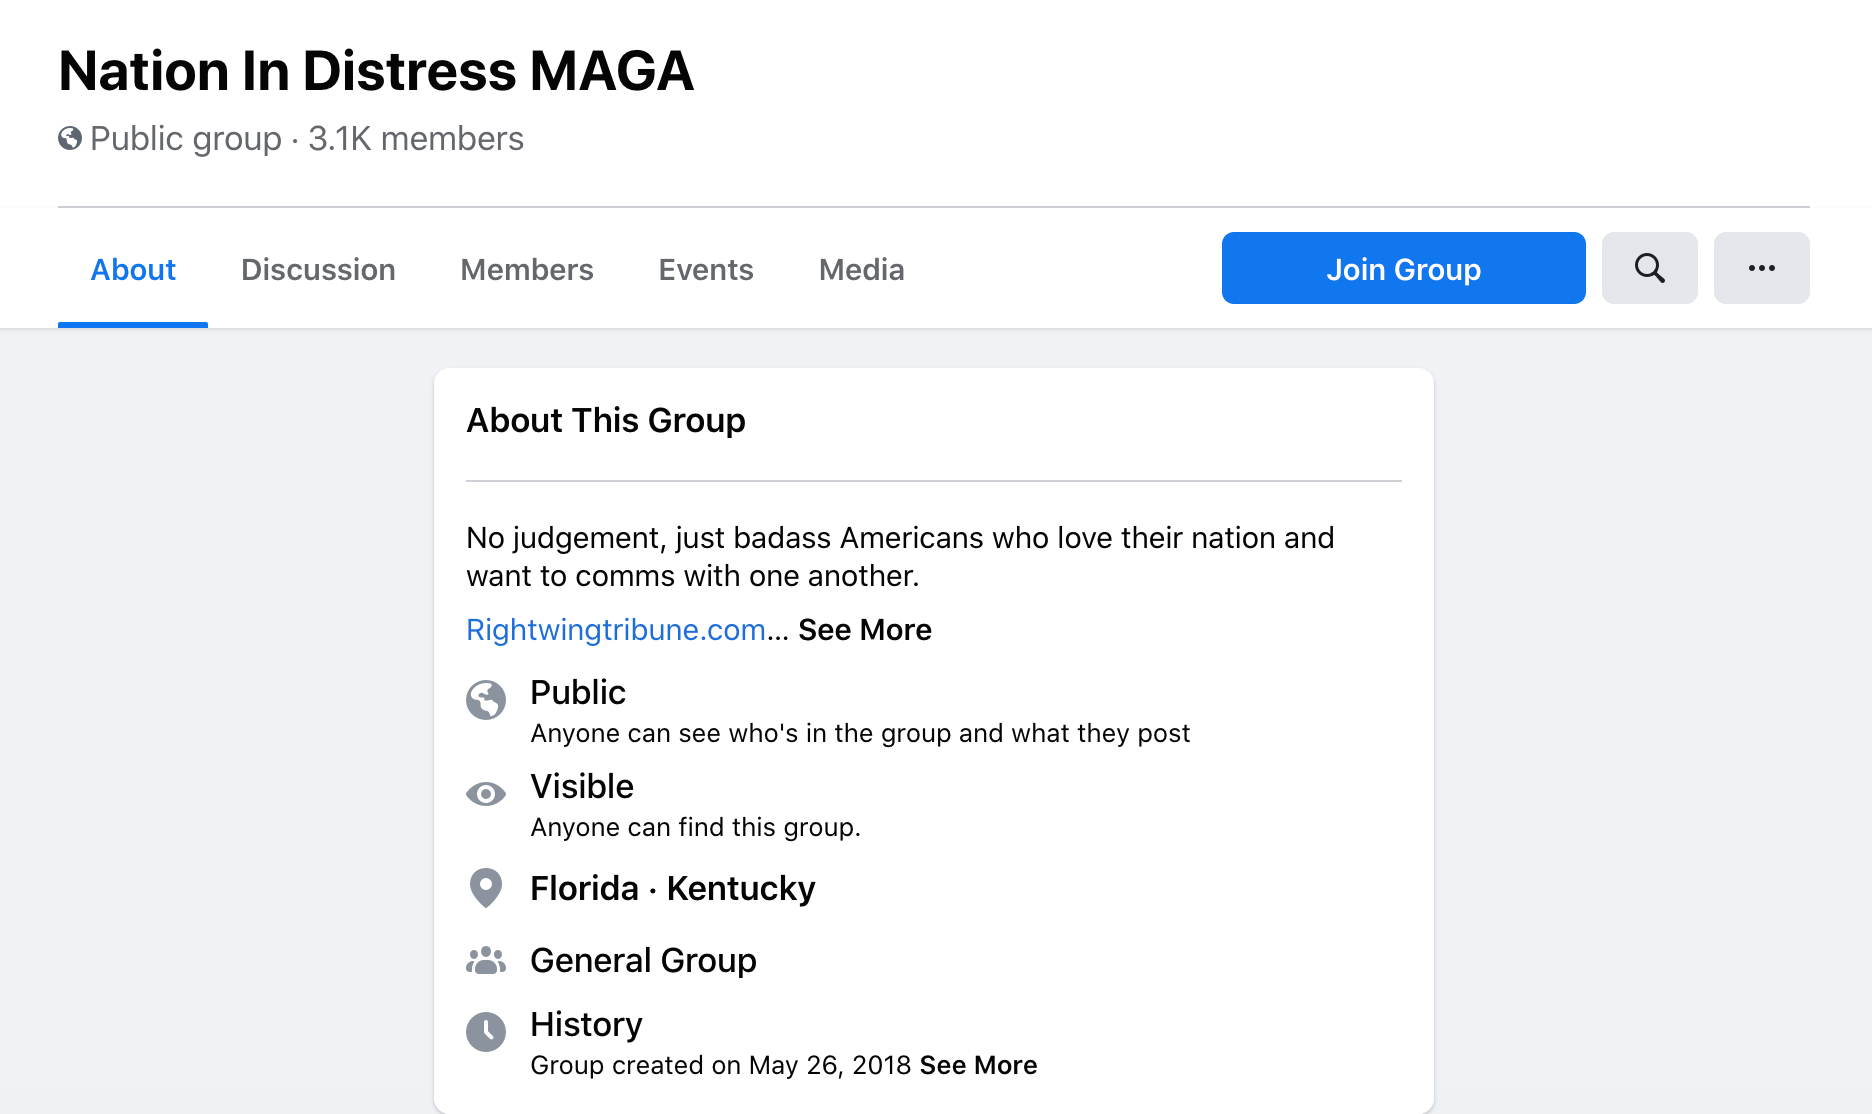
Task: Open the Members tab
Action: click(527, 269)
